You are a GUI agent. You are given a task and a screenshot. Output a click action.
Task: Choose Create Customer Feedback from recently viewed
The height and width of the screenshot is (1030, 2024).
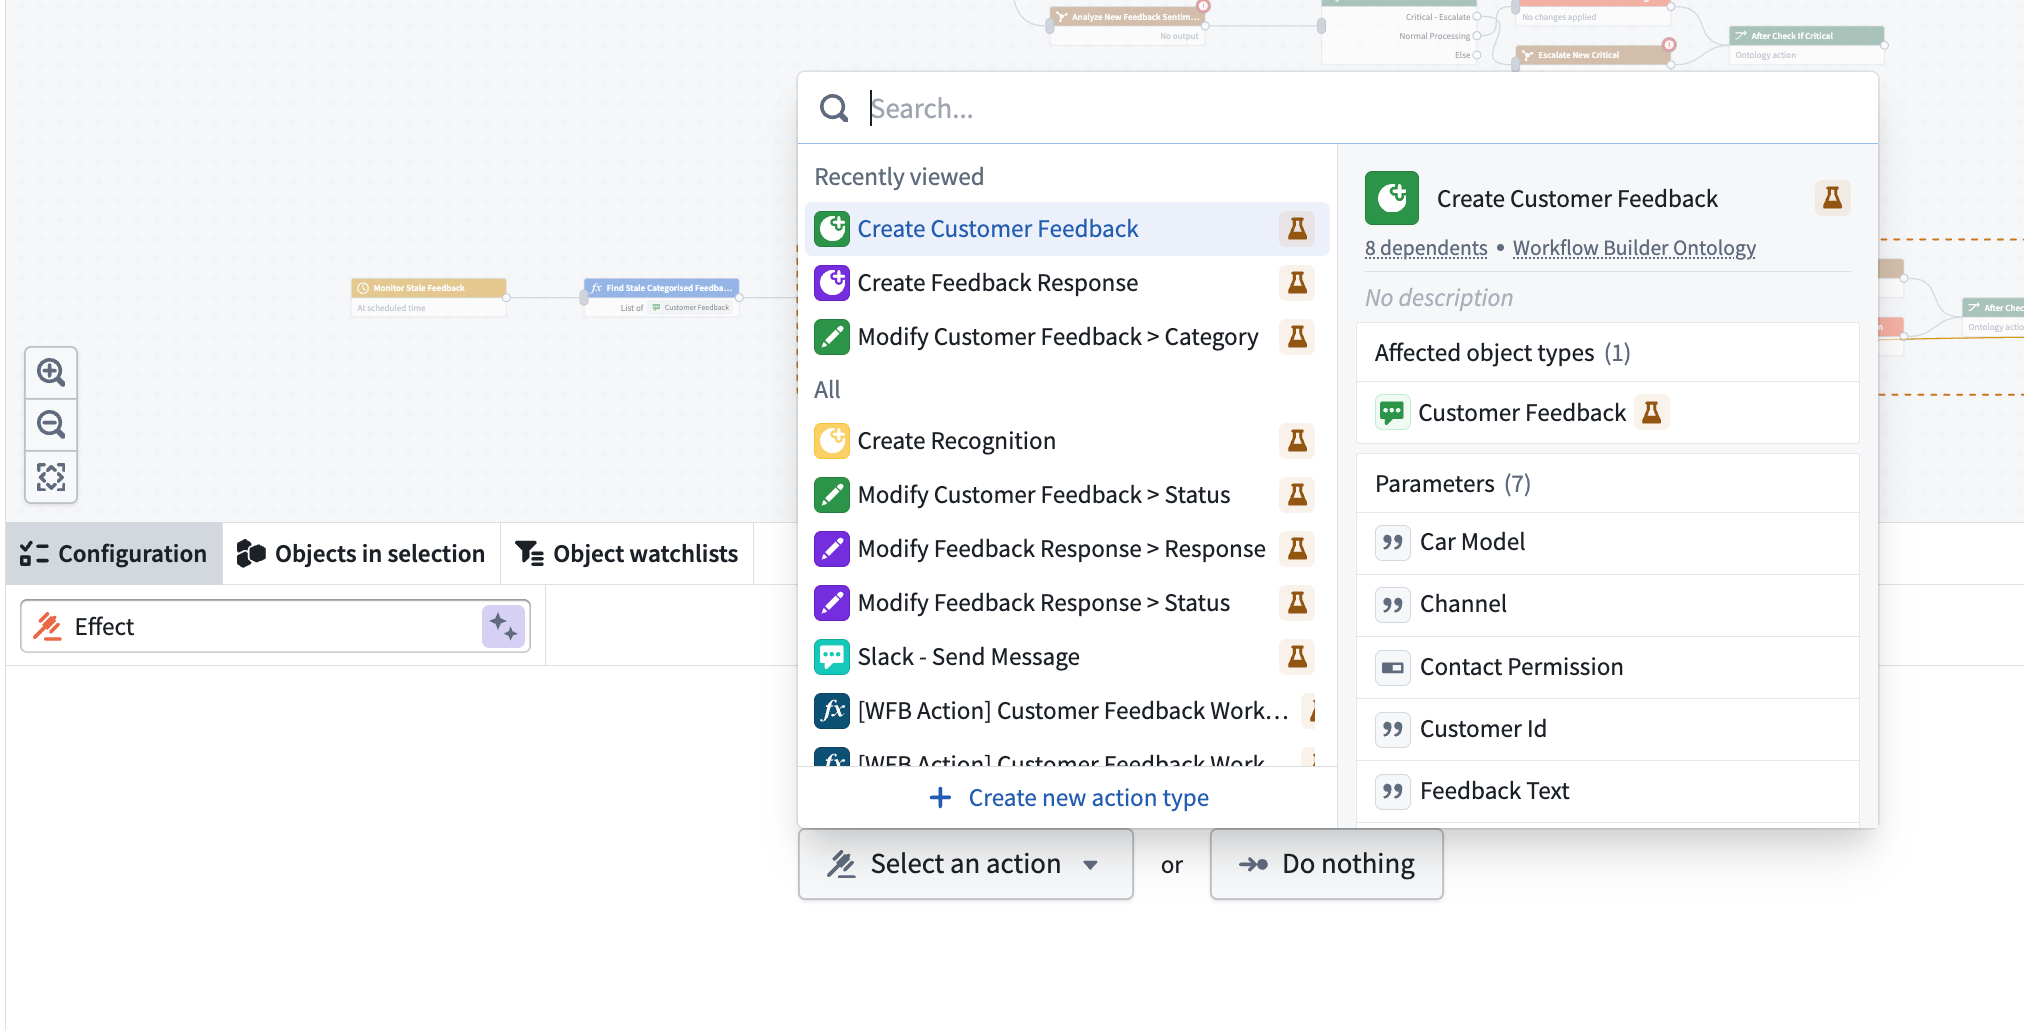(x=1067, y=229)
